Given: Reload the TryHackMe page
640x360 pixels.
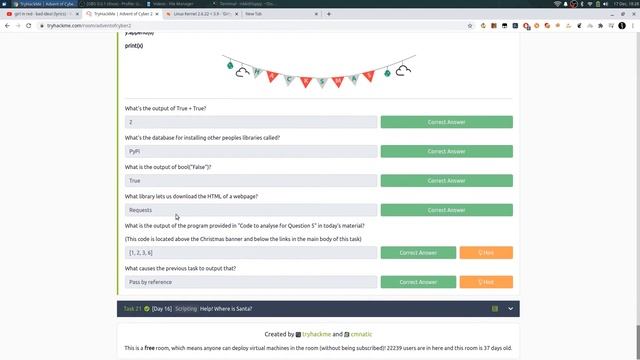Looking at the screenshot, I should click(29, 25).
